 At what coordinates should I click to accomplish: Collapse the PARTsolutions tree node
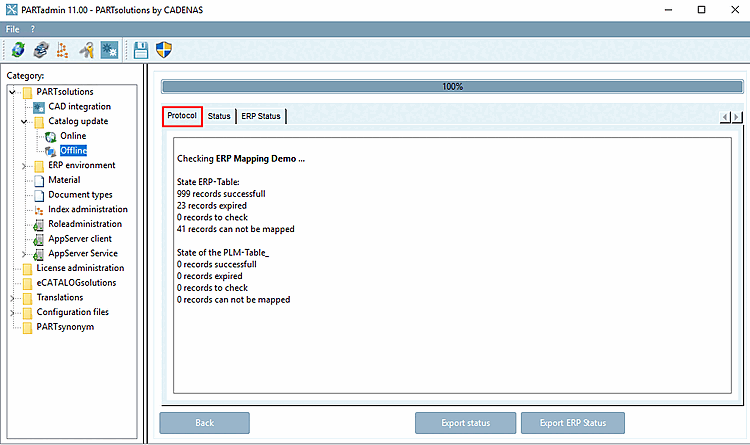click(x=12, y=92)
